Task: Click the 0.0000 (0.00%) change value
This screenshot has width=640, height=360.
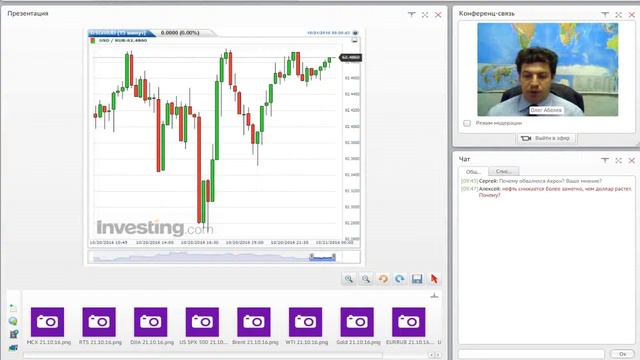Action: pos(180,33)
